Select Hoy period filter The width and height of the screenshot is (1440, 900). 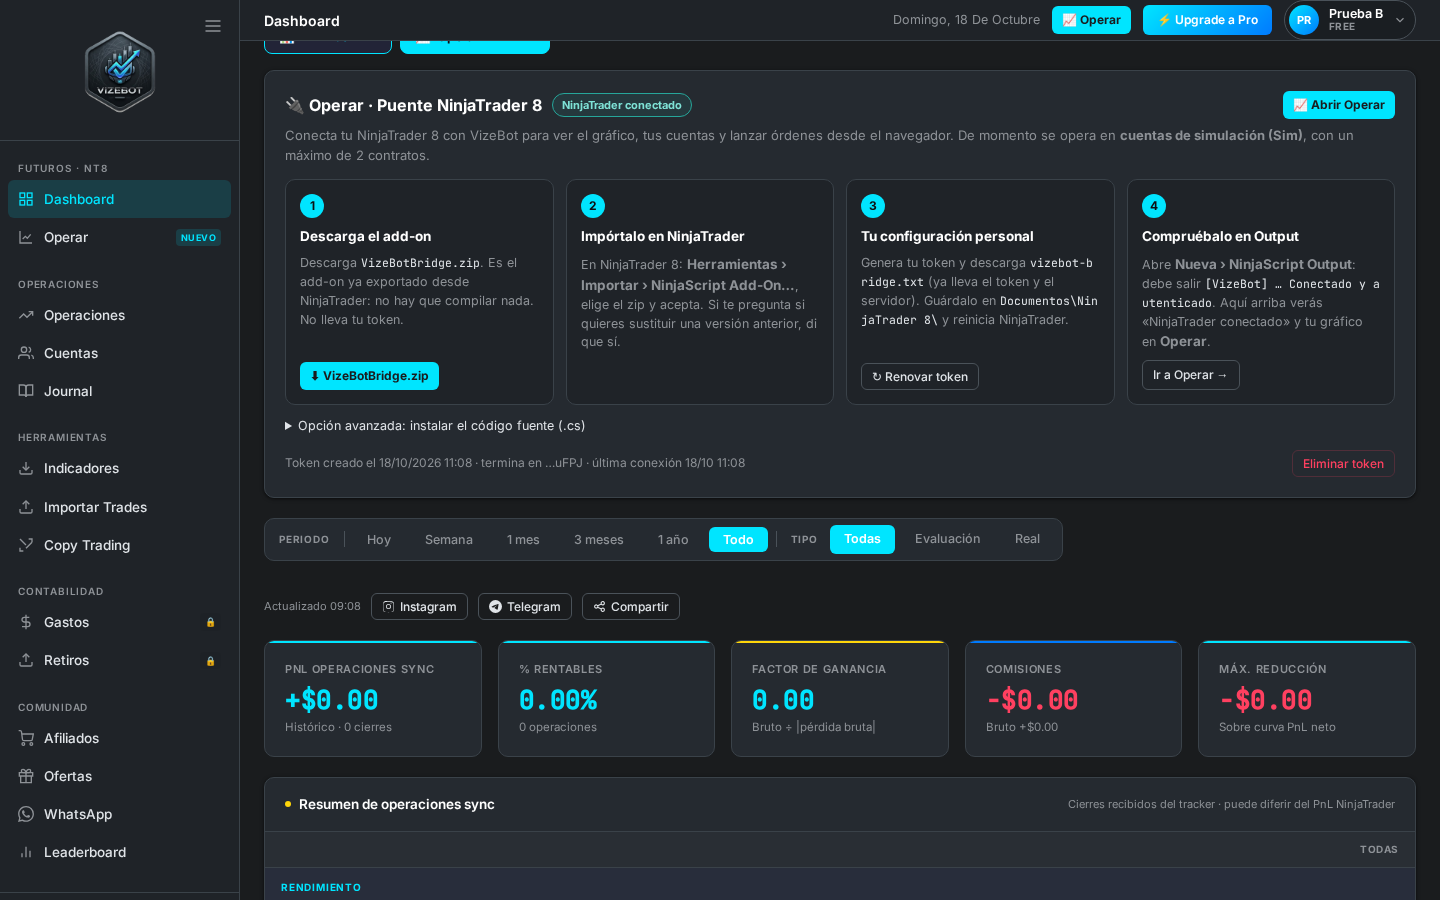(x=379, y=539)
